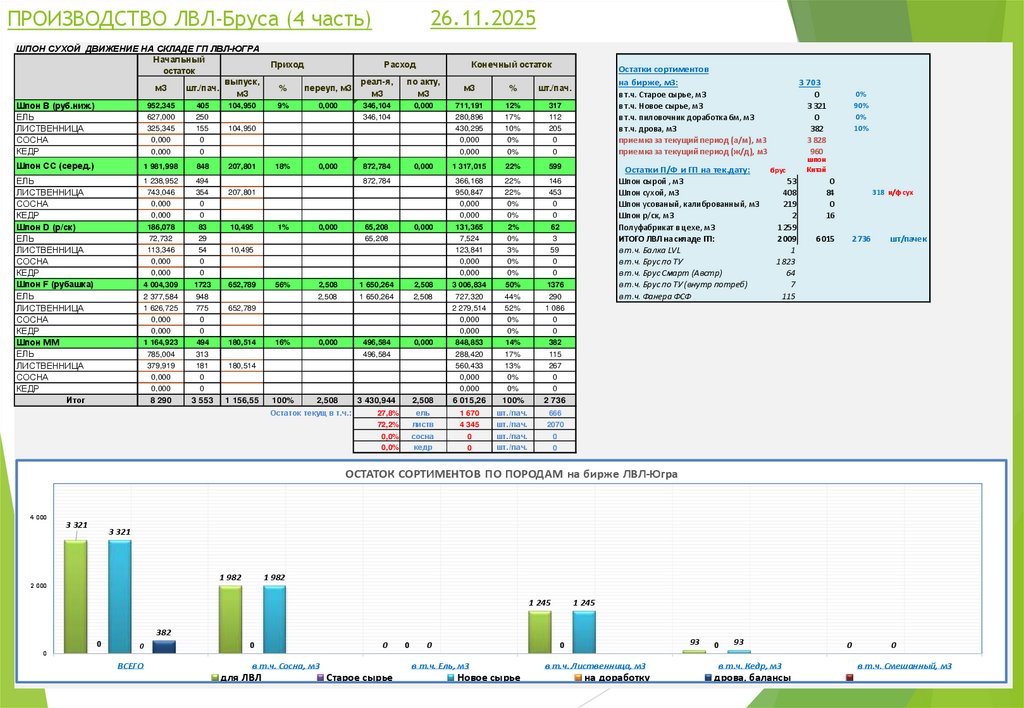1024x708 pixels.
Task: Select the 'Шпон СС (серед.)' row header
Action: tap(76, 167)
